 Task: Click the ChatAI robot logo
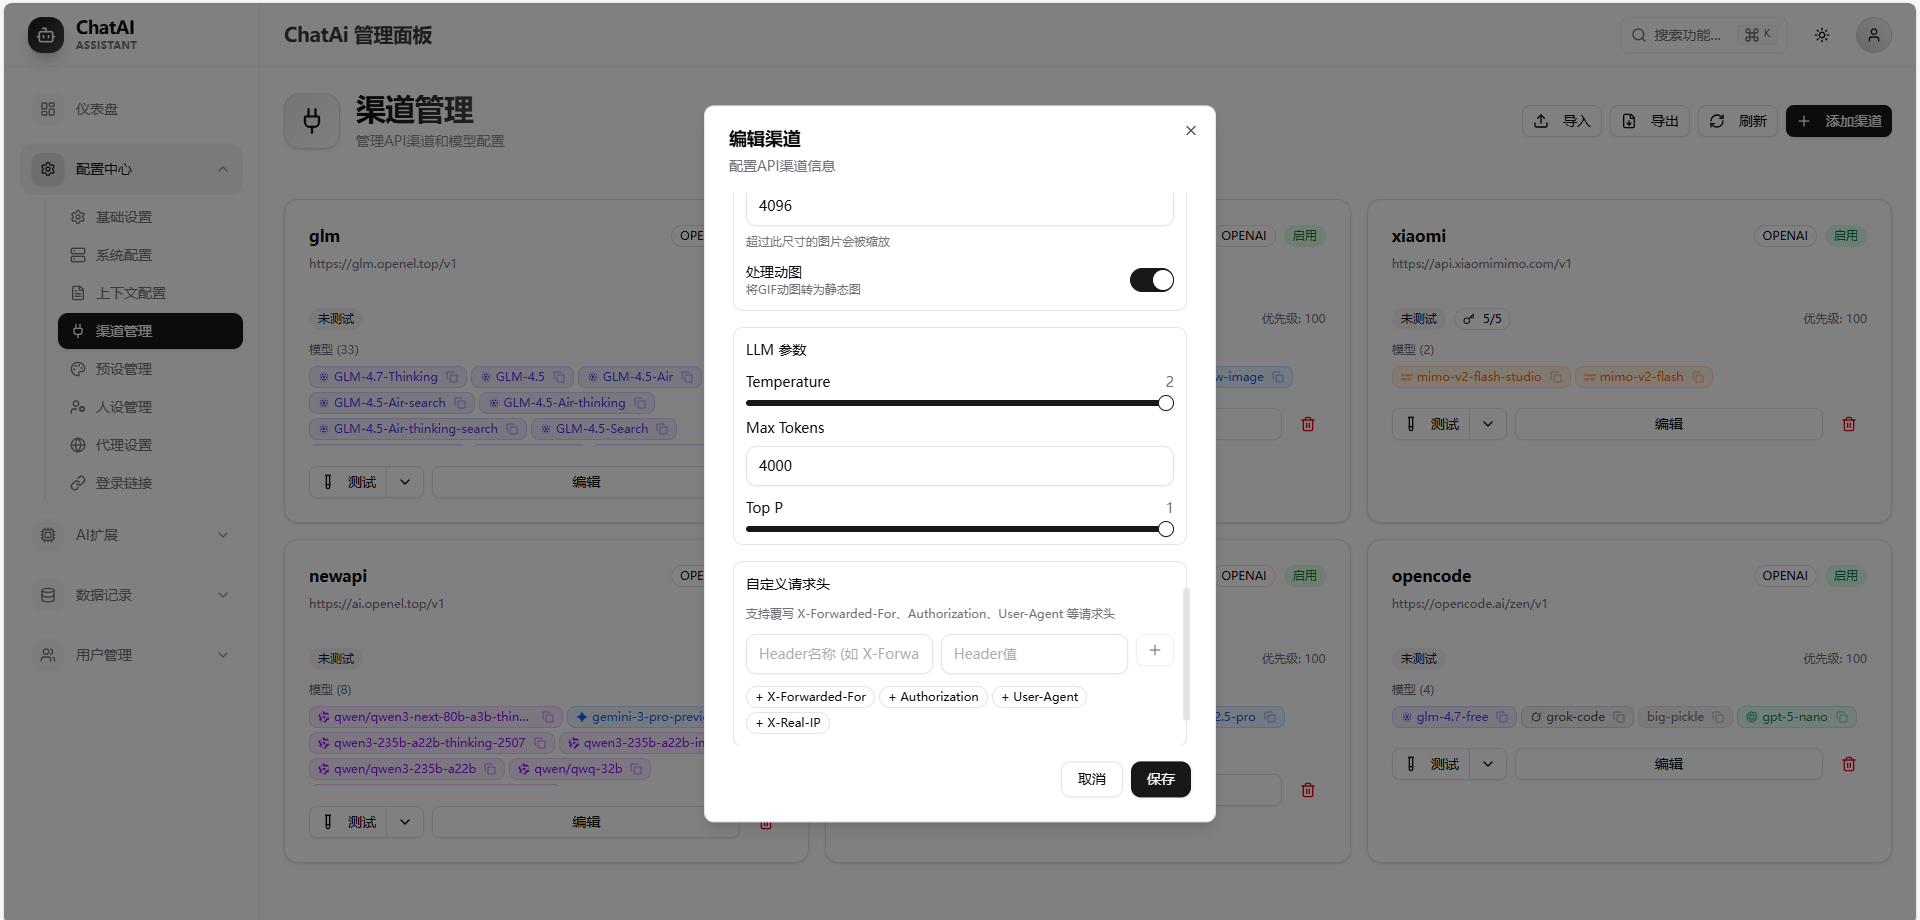coord(45,35)
